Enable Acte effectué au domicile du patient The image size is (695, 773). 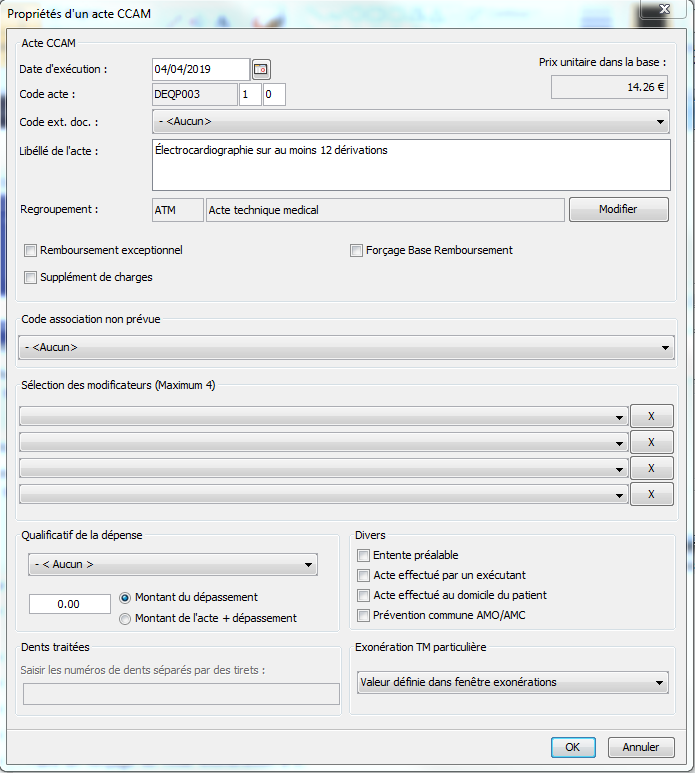click(x=364, y=595)
